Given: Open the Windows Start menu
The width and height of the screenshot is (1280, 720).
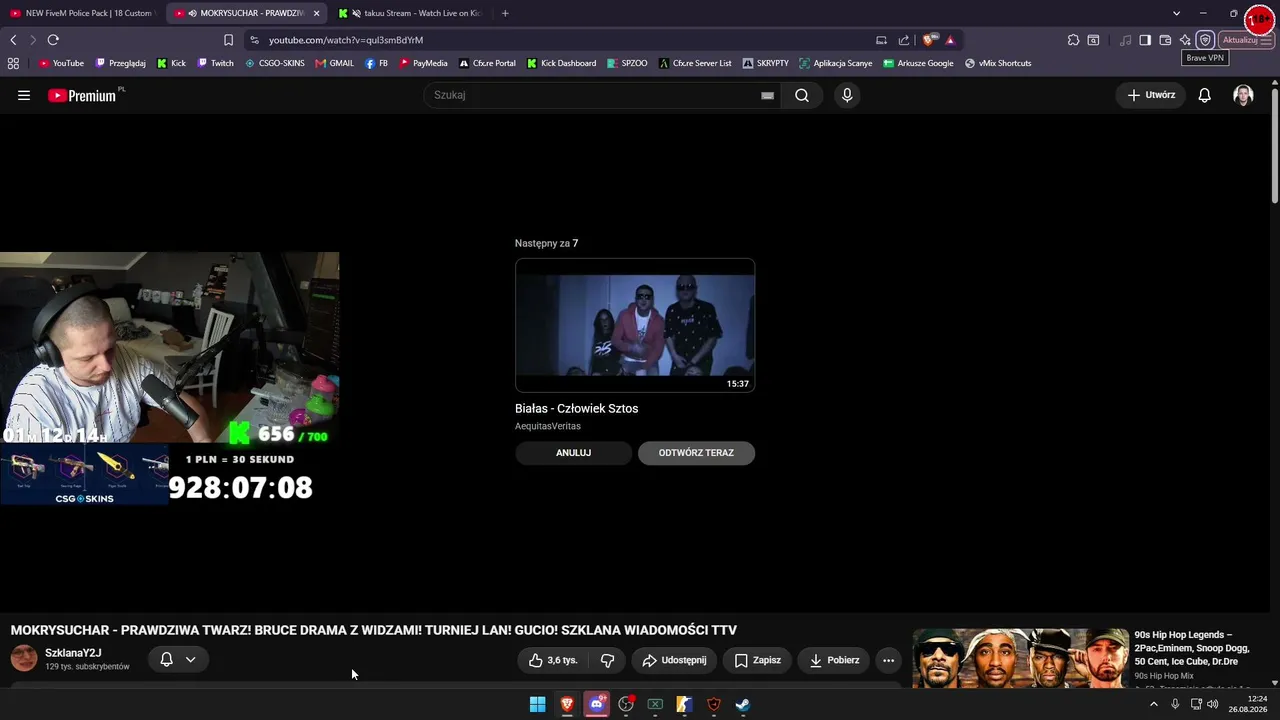Looking at the screenshot, I should (x=537, y=704).
